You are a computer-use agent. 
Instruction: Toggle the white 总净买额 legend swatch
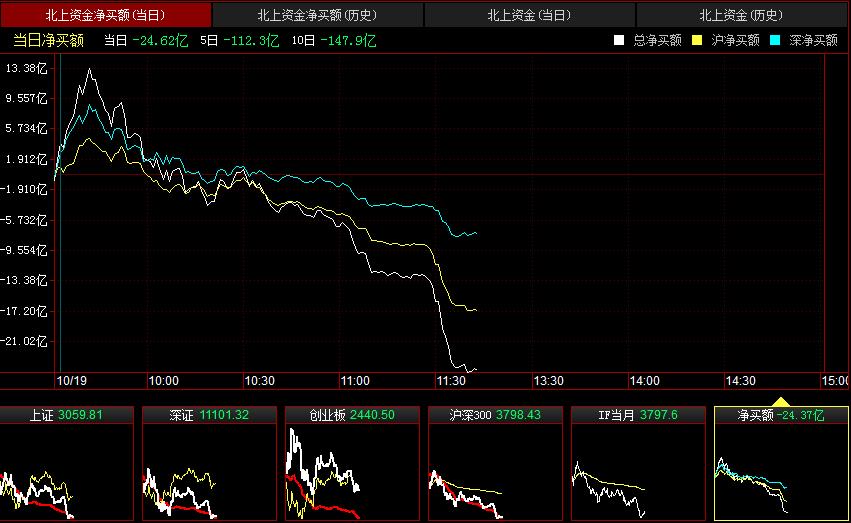619,41
